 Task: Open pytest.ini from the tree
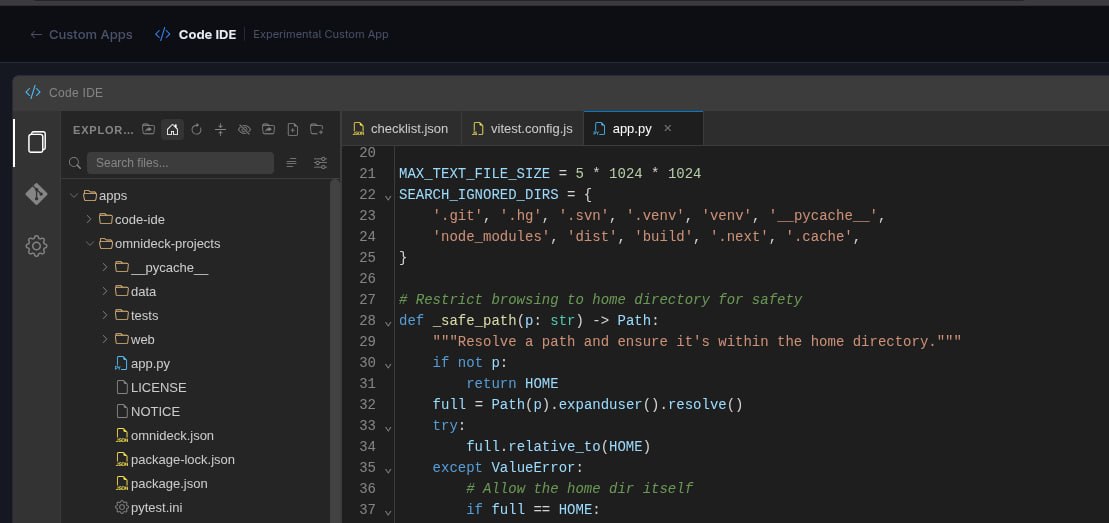click(157, 508)
